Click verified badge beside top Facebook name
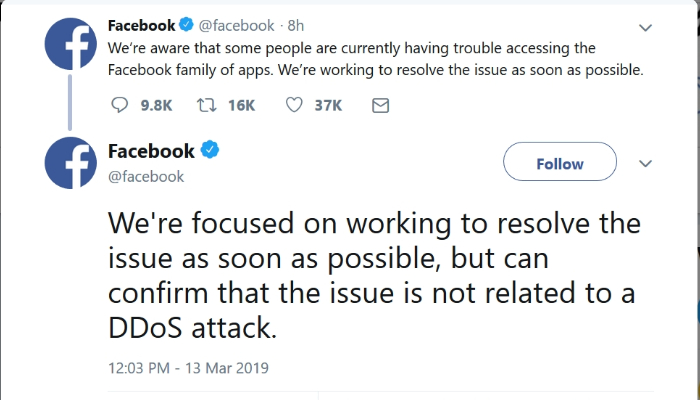 tap(186, 25)
